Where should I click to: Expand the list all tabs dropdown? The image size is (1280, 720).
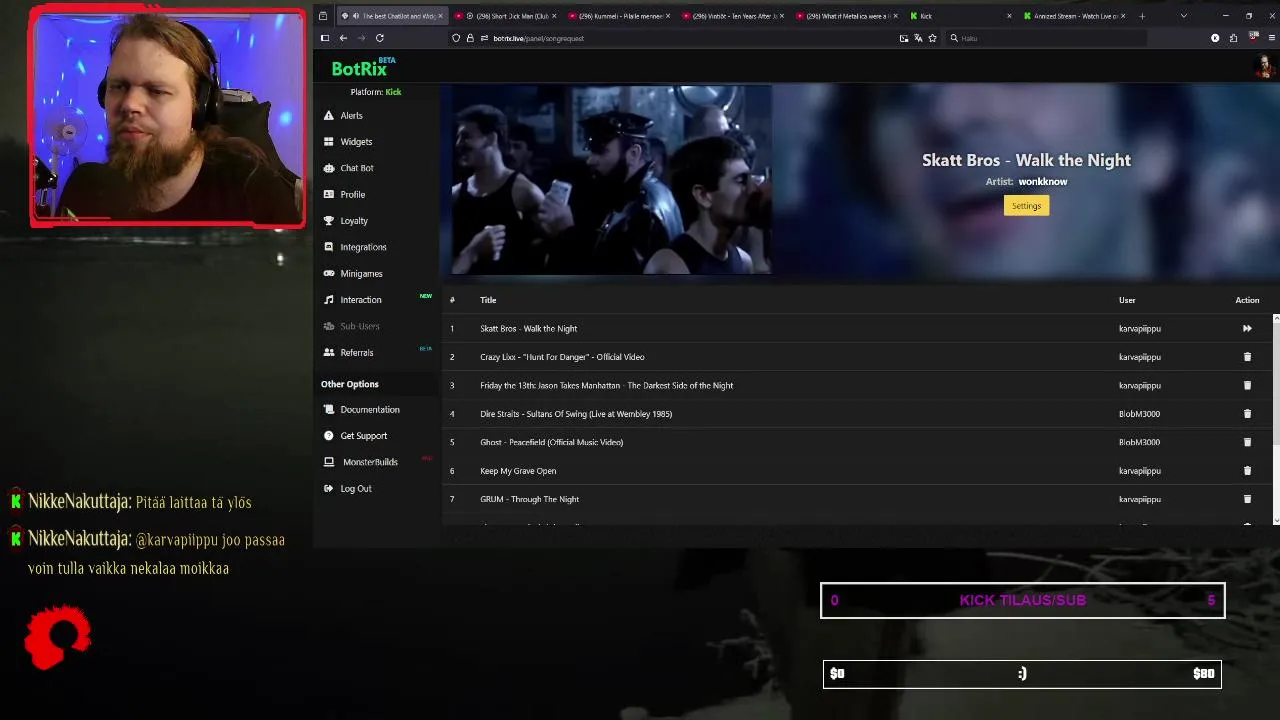pos(1183,16)
